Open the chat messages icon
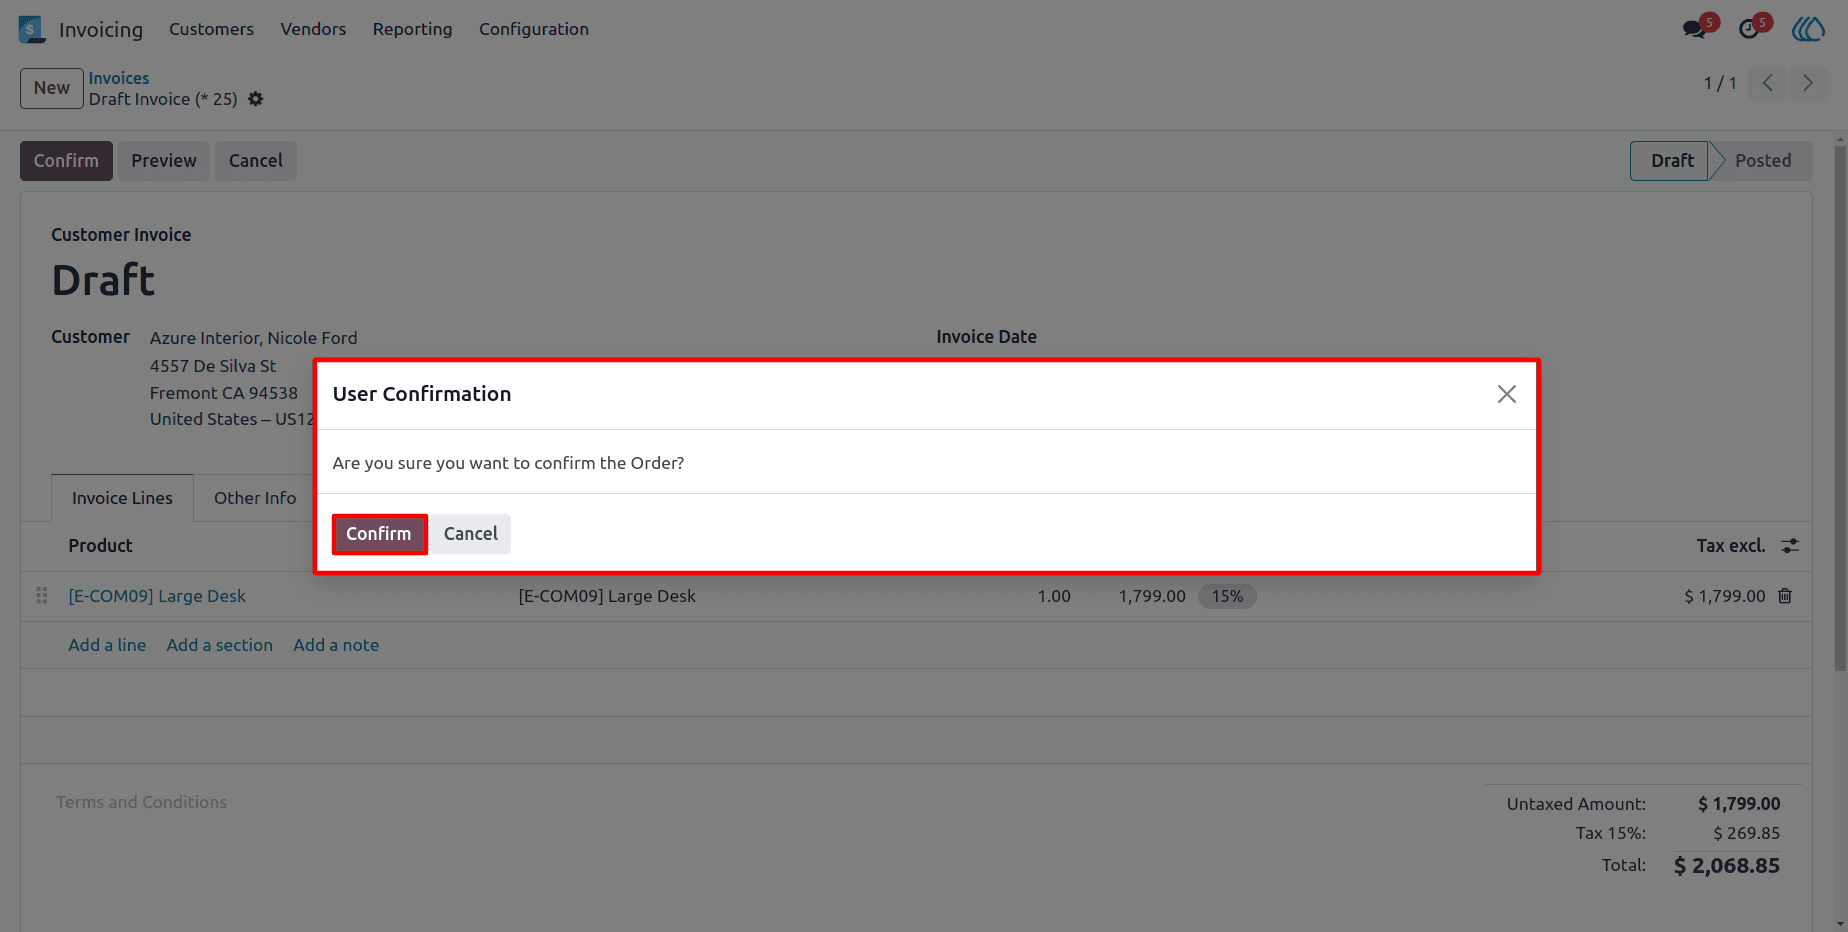Screen dimensions: 1848x932 click(1696, 28)
